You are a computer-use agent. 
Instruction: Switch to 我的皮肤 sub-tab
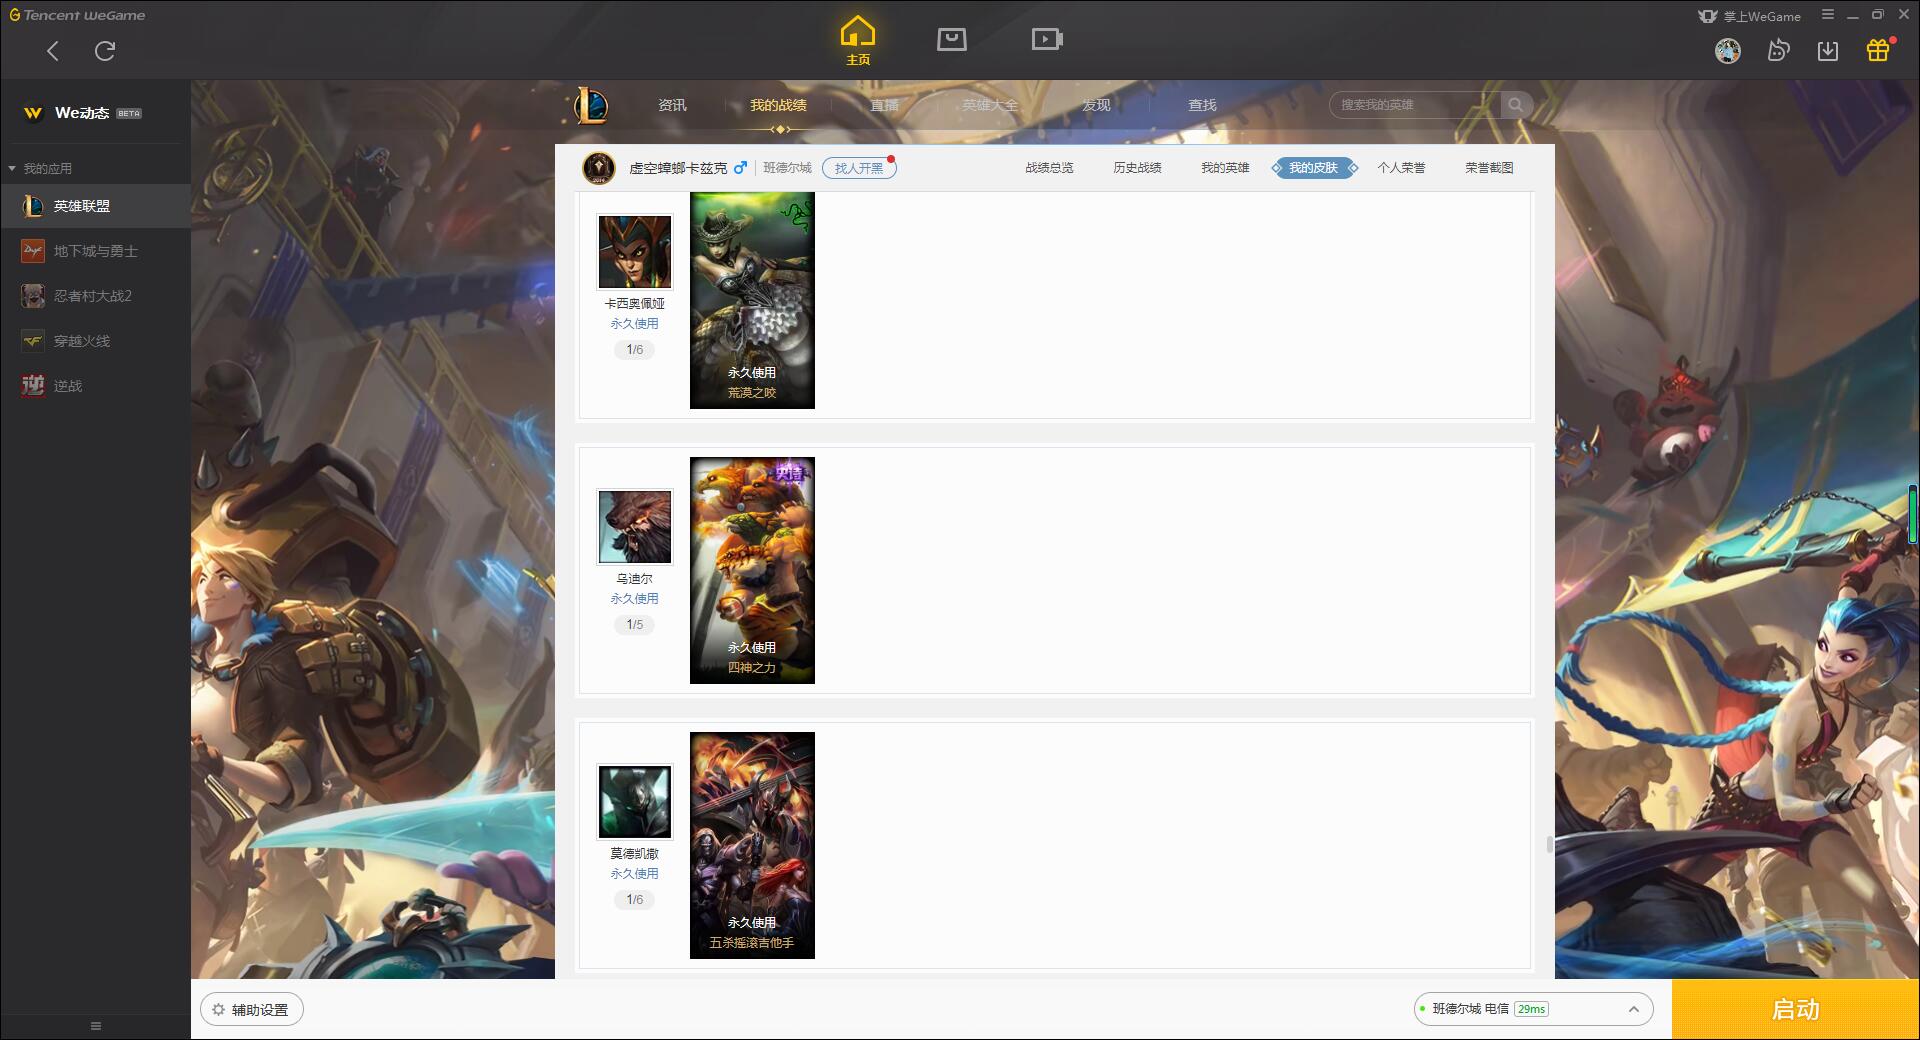1314,168
